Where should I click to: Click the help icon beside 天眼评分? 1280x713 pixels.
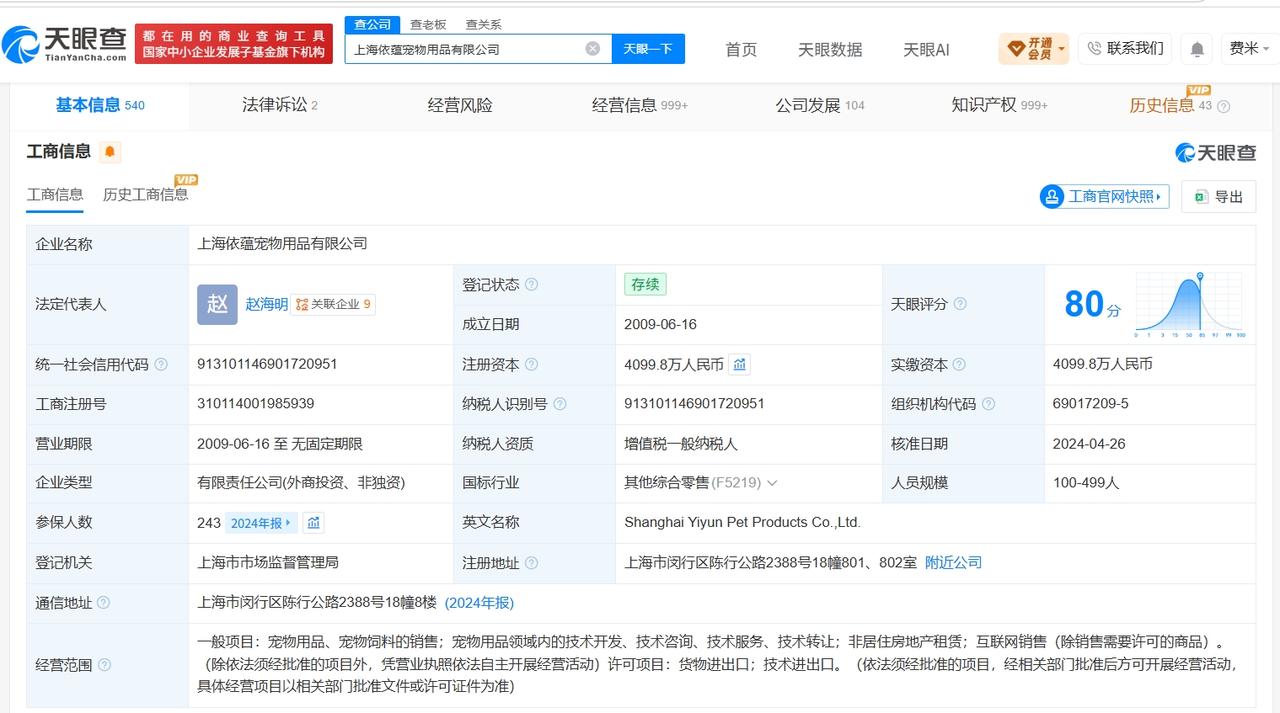pos(960,304)
